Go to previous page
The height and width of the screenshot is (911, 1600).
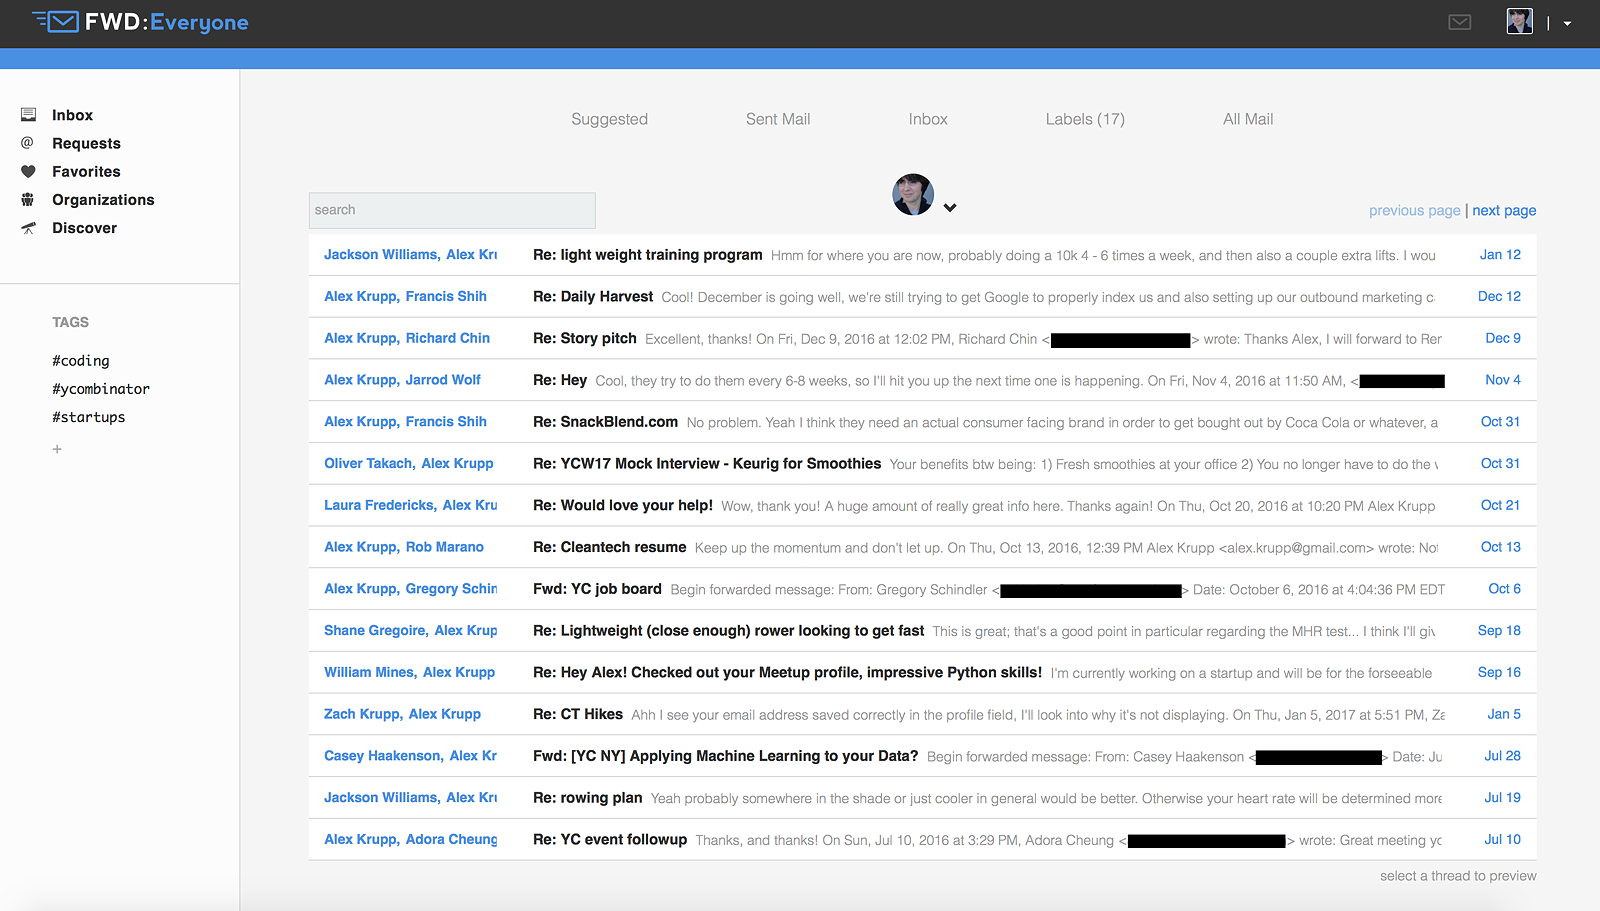point(1414,210)
